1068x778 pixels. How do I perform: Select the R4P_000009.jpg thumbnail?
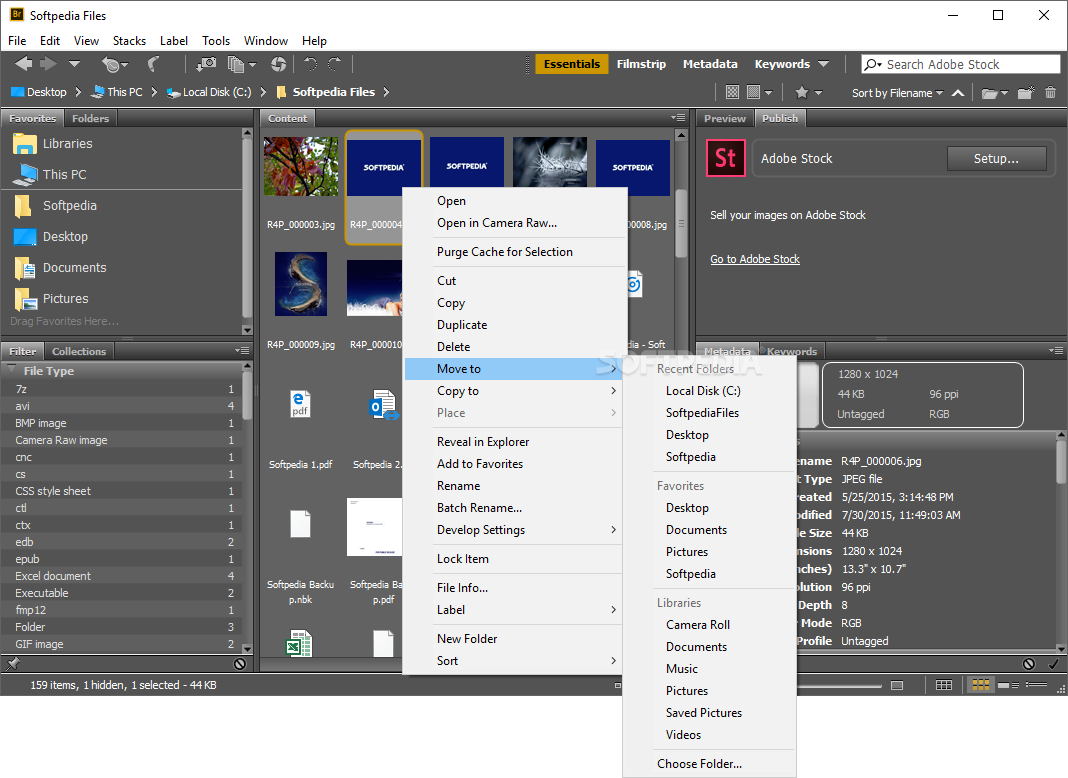300,284
